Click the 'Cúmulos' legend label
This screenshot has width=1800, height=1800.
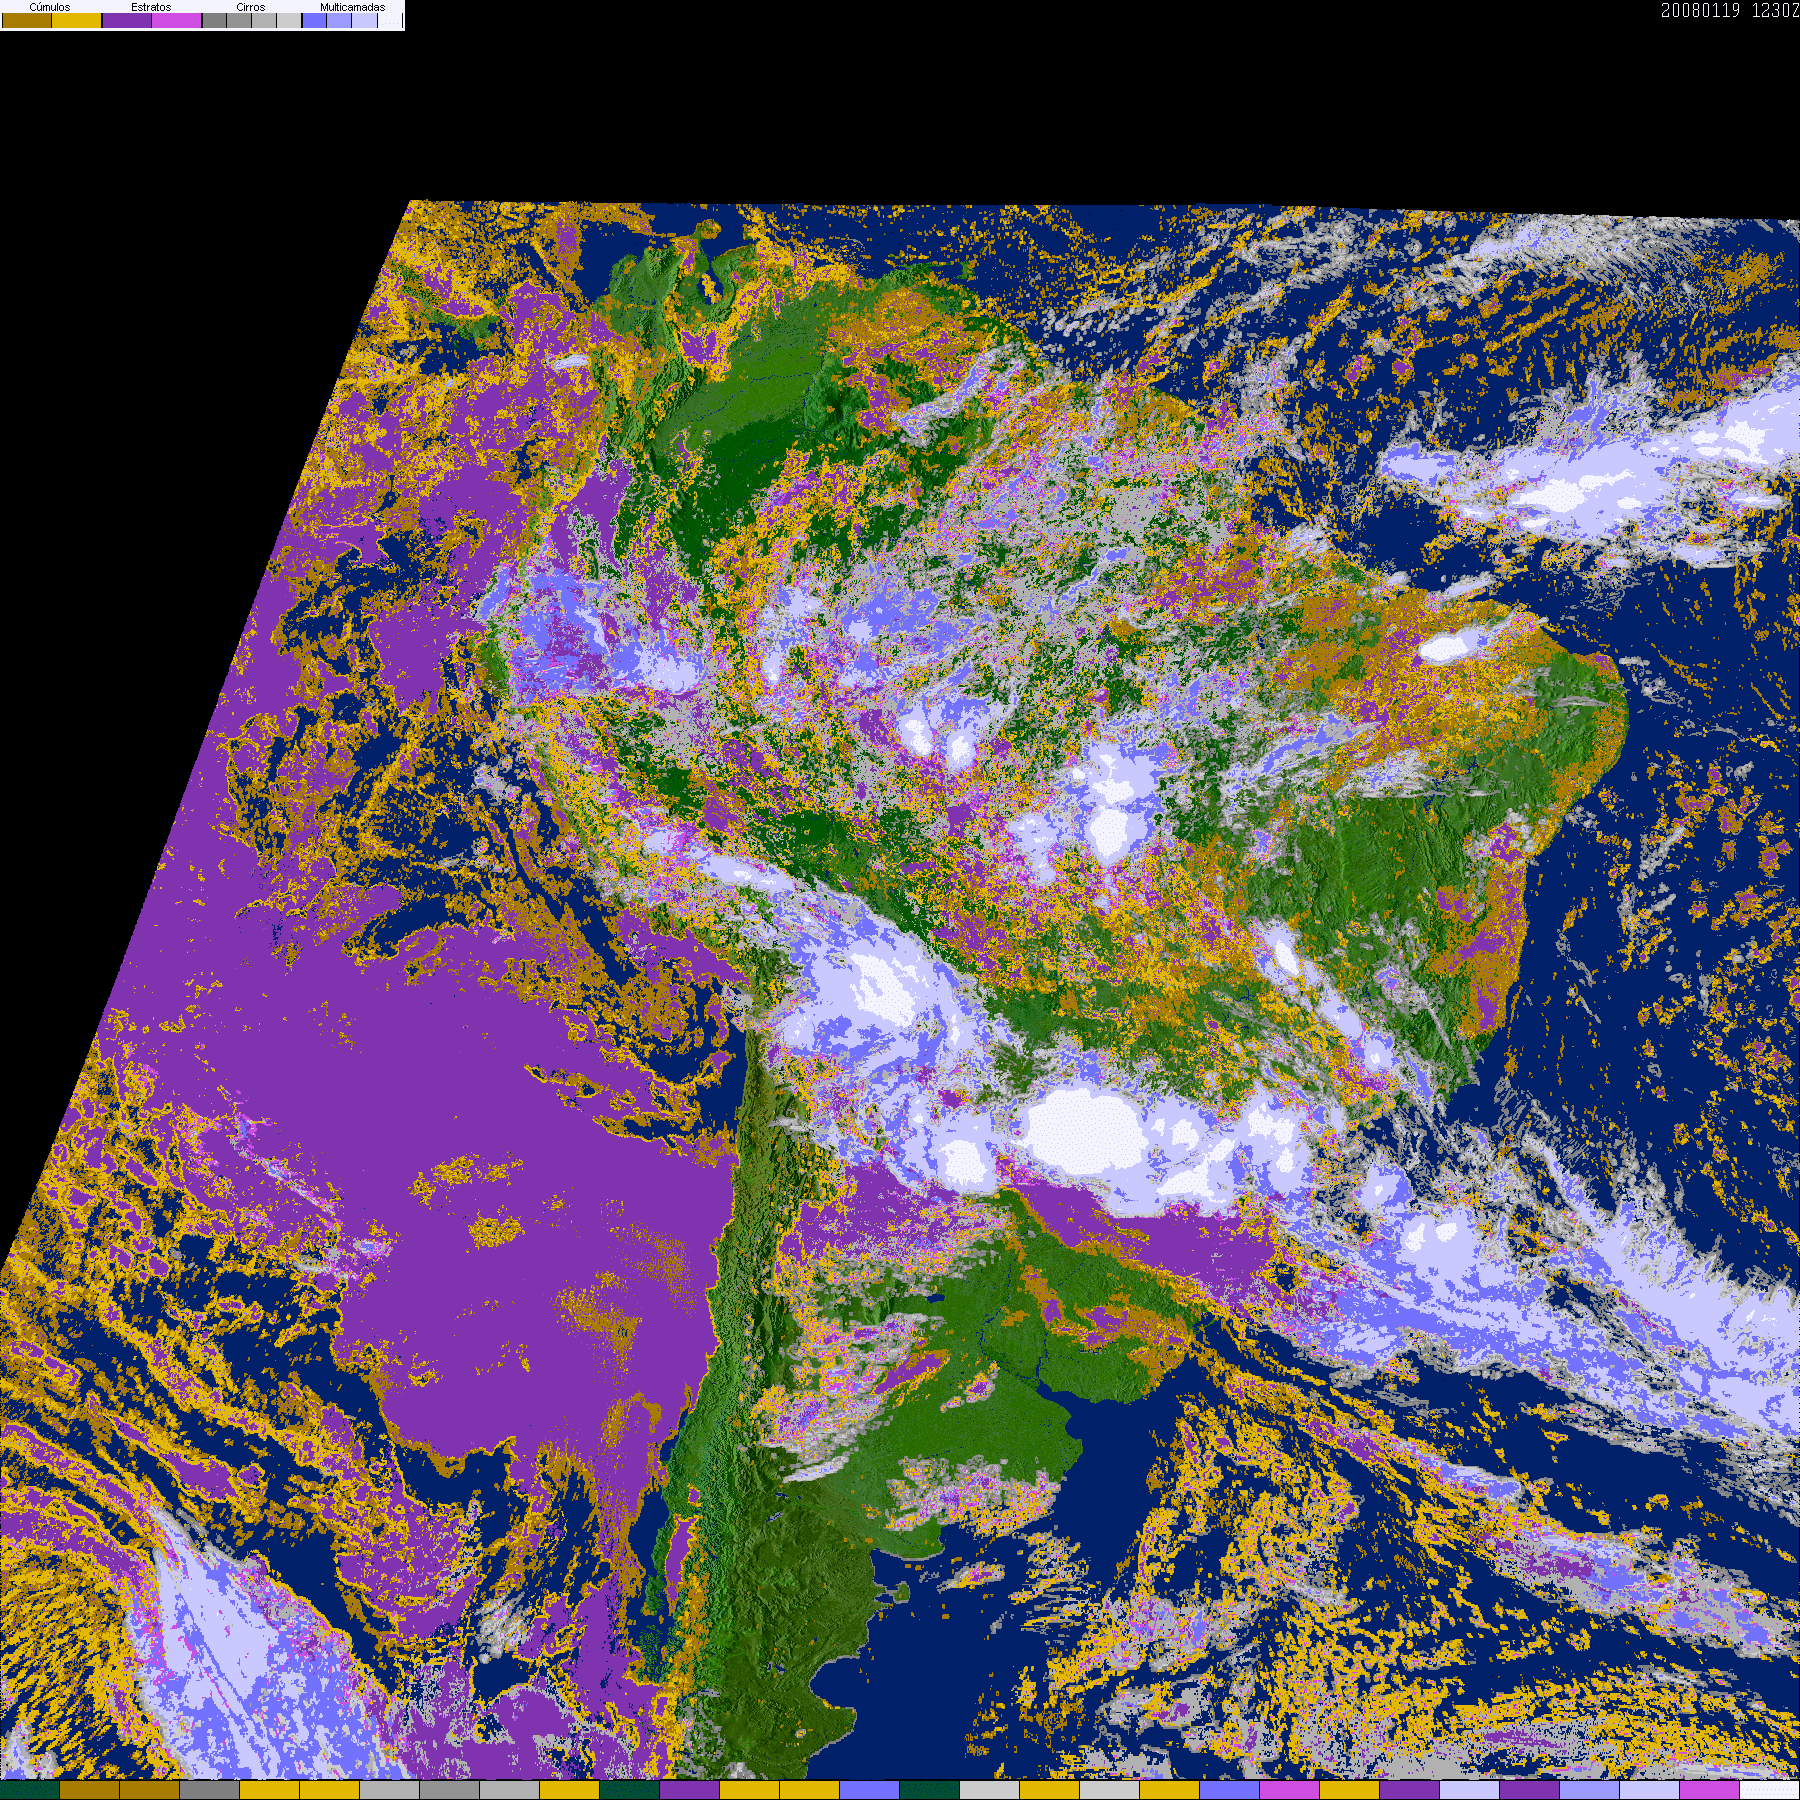(x=50, y=7)
